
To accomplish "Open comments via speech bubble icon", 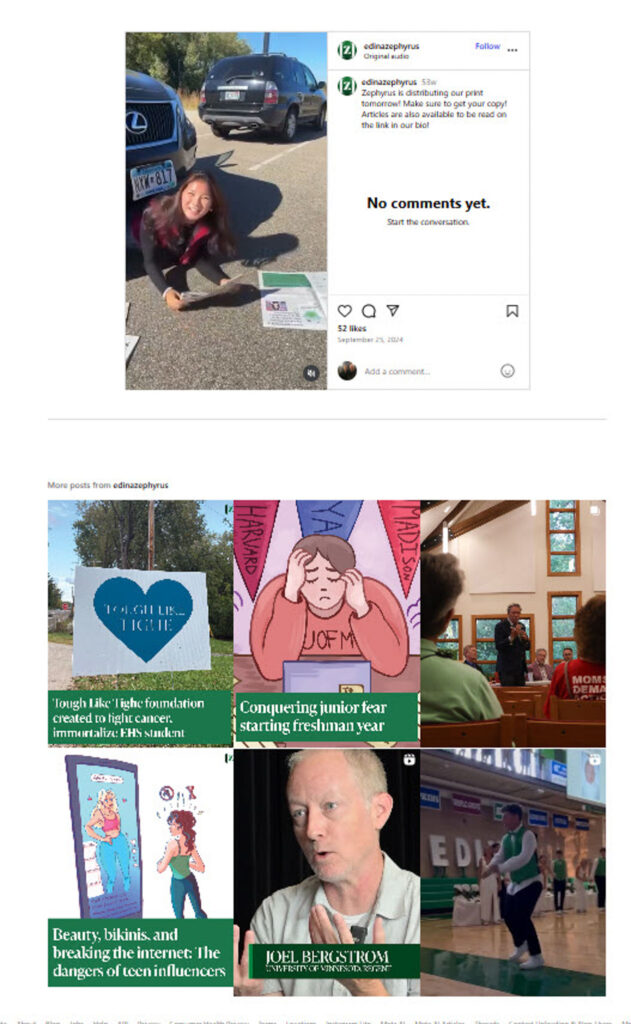I will (369, 311).
